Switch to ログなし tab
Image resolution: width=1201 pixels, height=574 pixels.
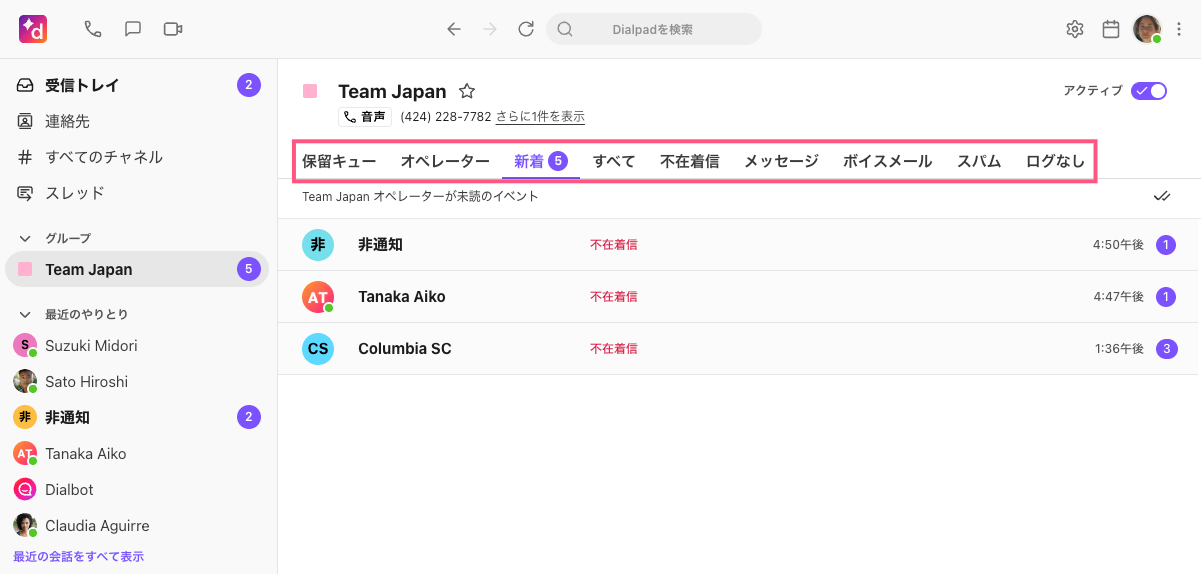(1056, 161)
